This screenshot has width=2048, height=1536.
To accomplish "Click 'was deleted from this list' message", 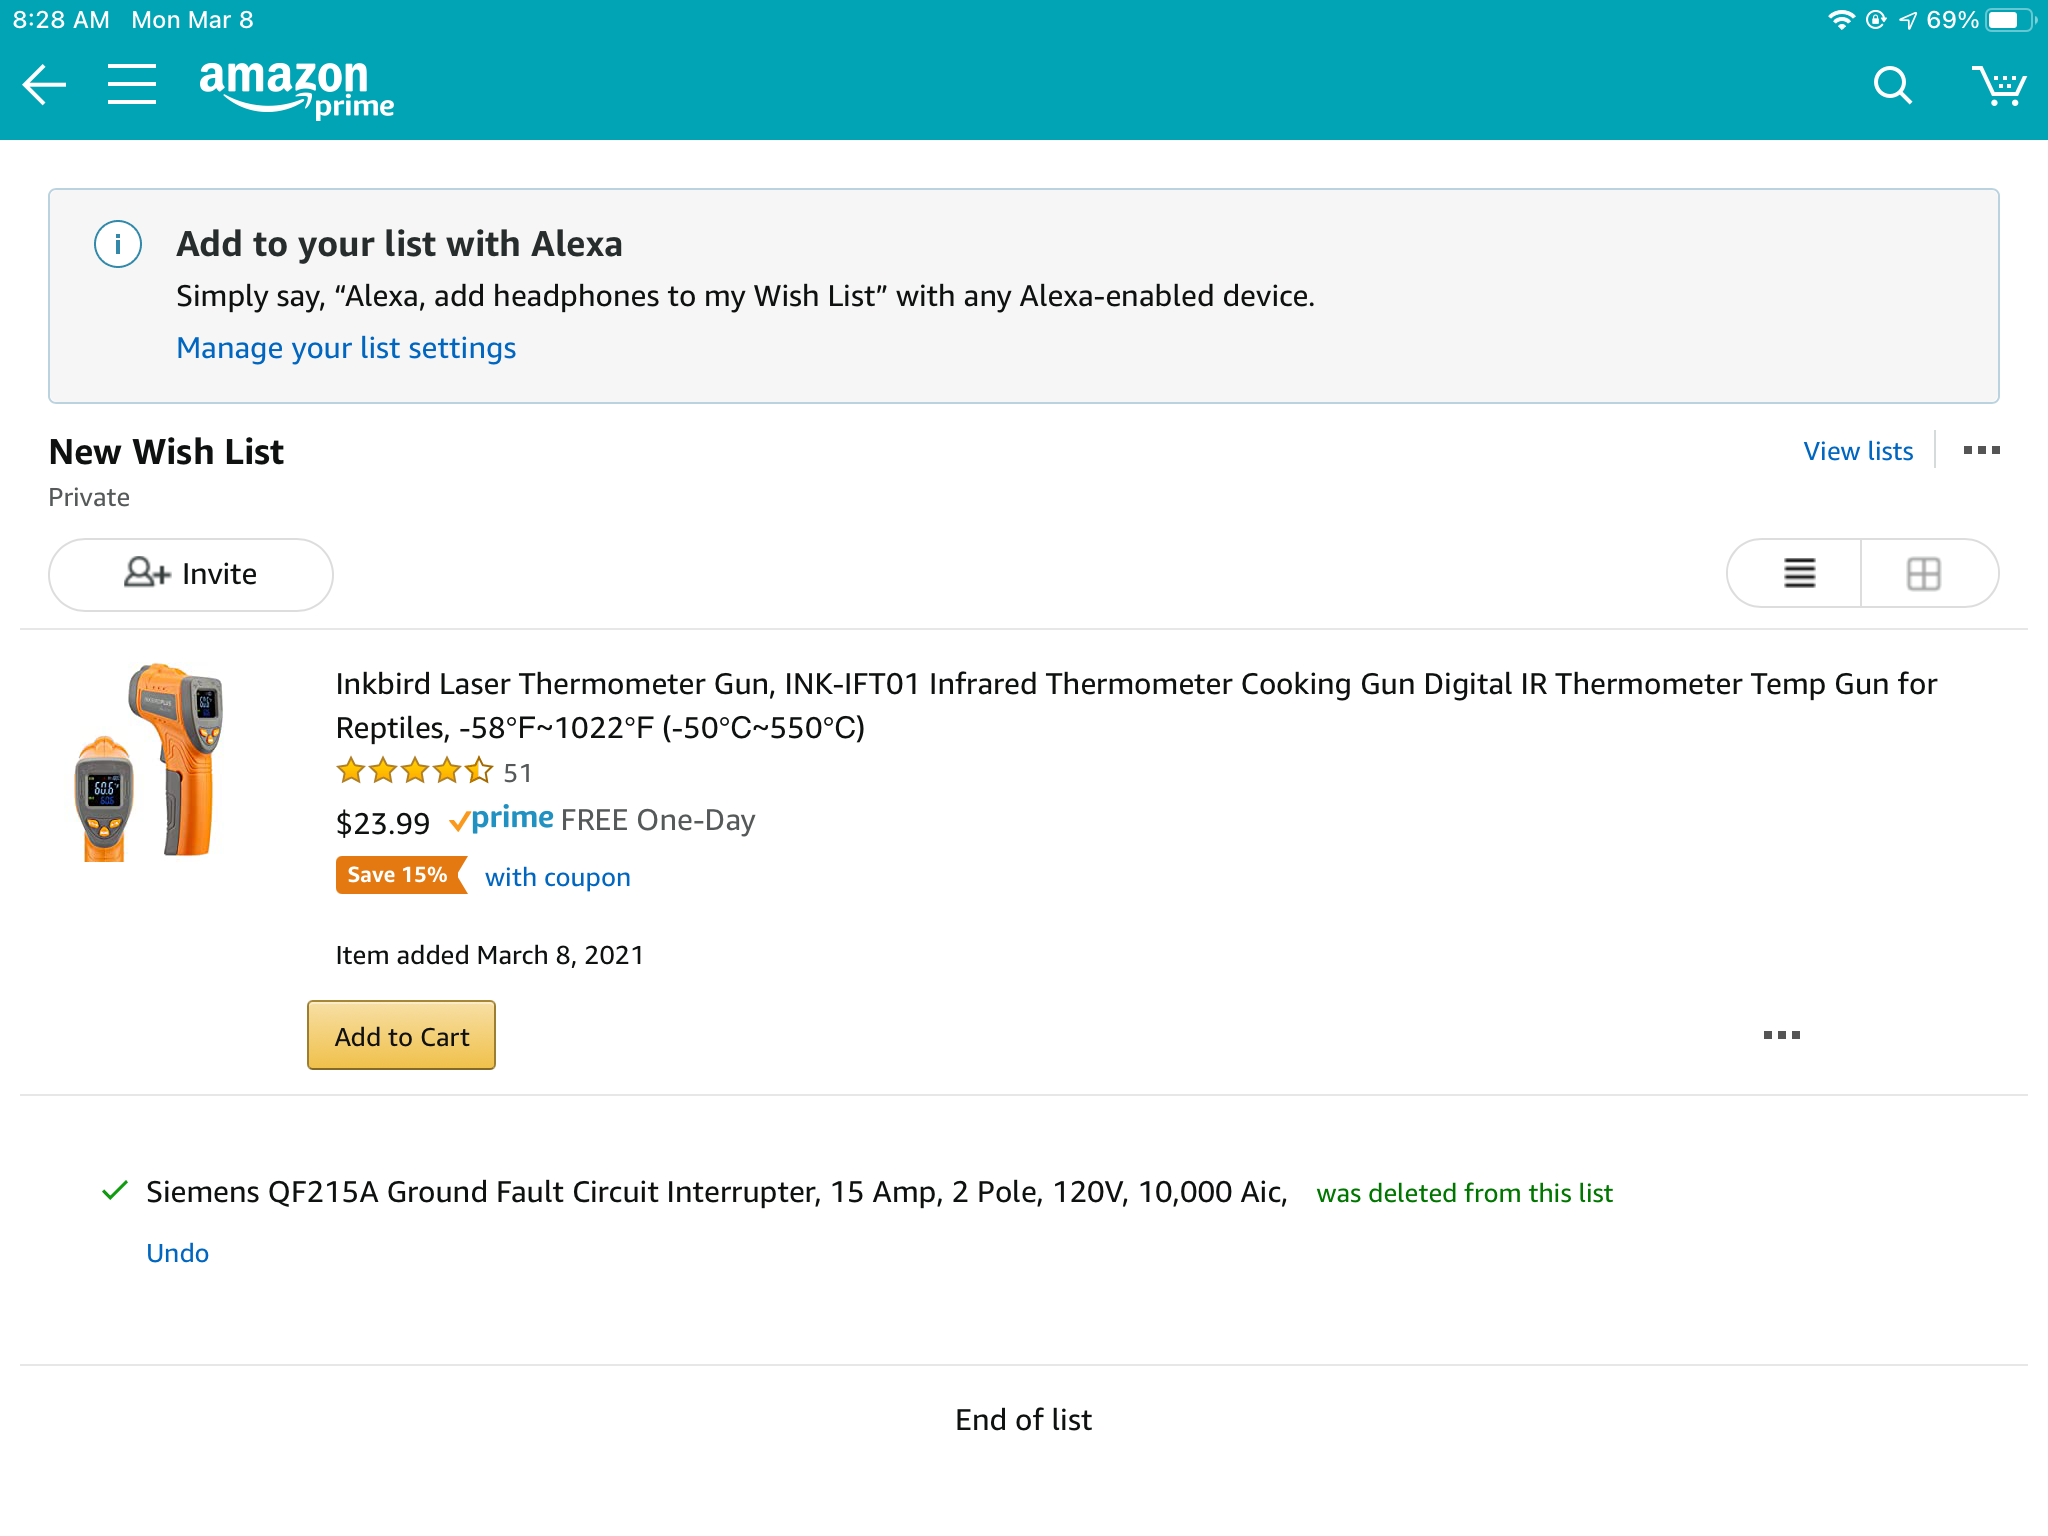I will pos(1464,1193).
